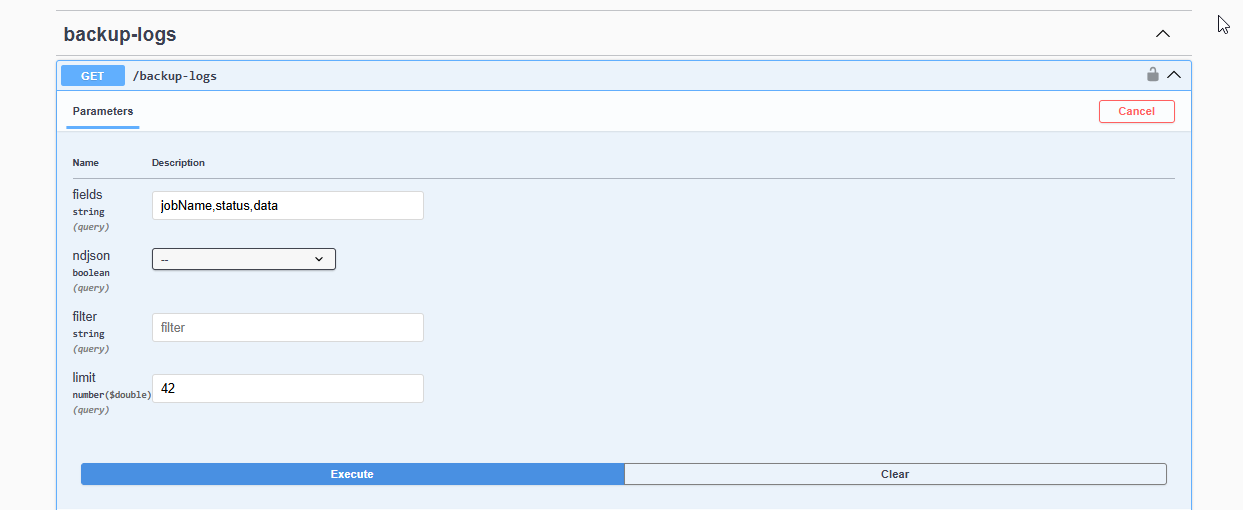
Task: Click the backup-logs section heading
Action: tap(120, 34)
